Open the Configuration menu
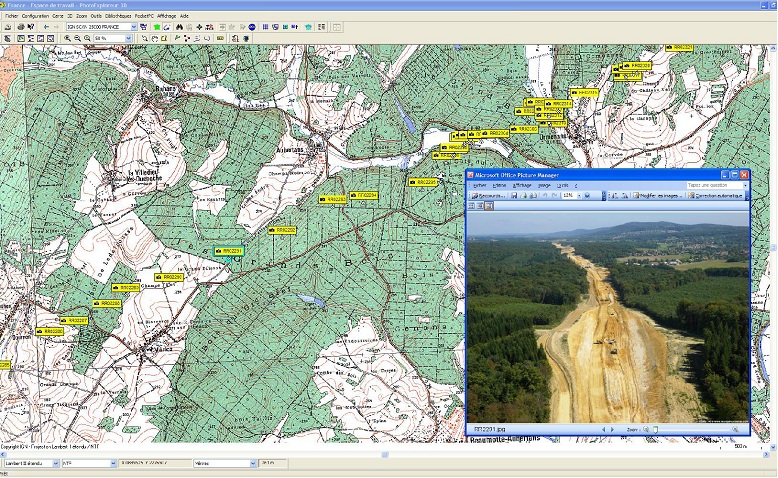778x478 pixels. pyautogui.click(x=35, y=16)
